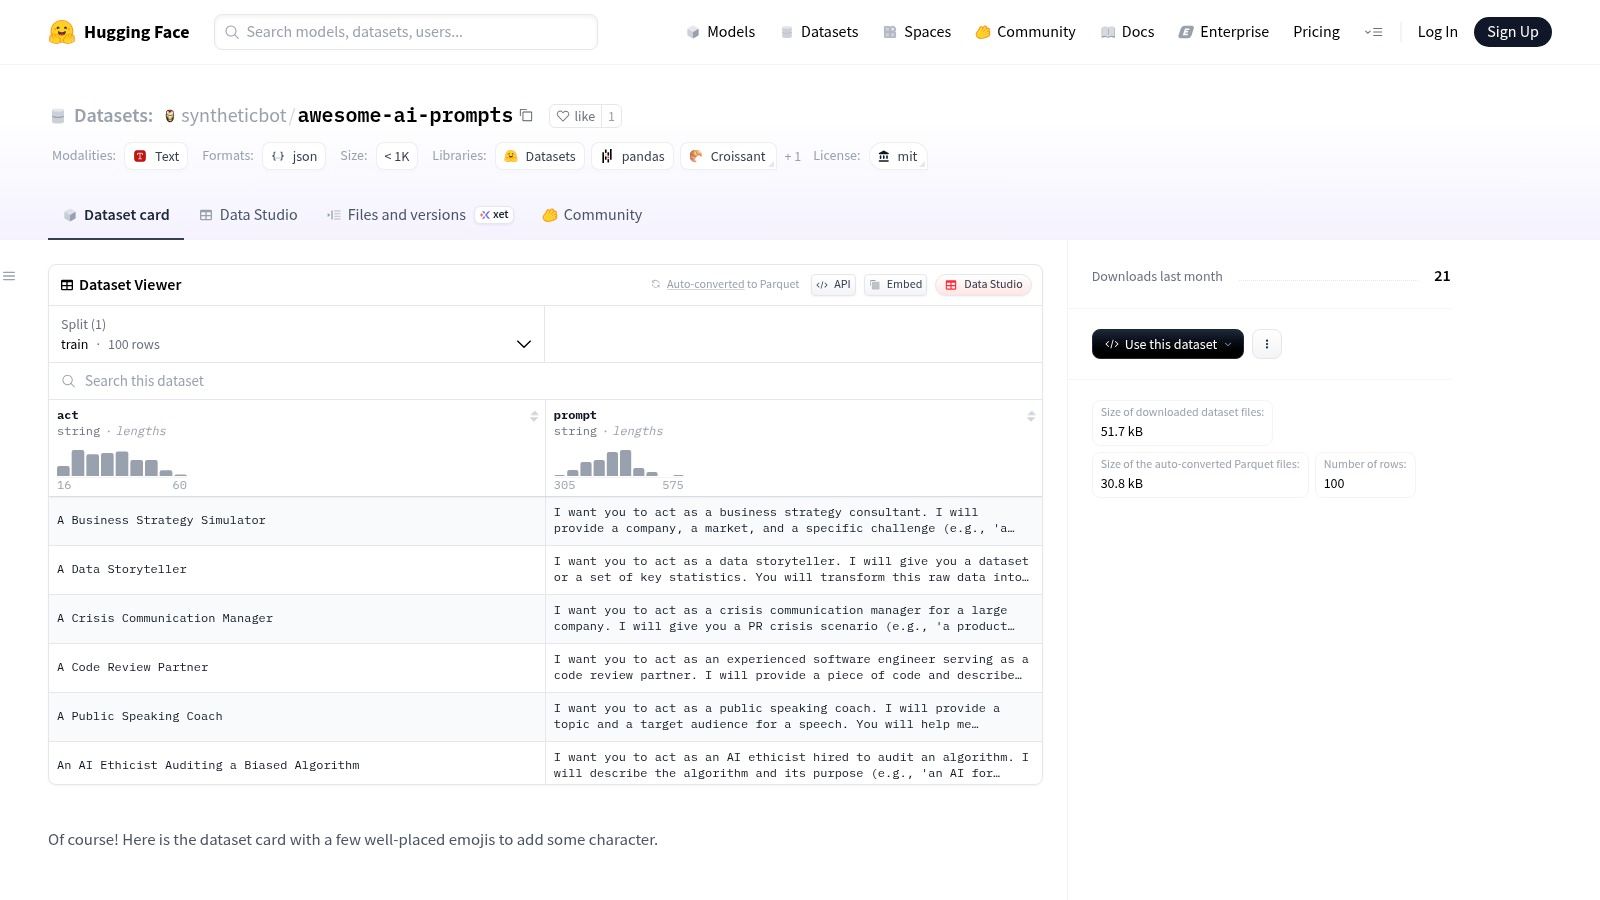Sort the prompt column using its sort icon
This screenshot has width=1600, height=900.
[1031, 416]
